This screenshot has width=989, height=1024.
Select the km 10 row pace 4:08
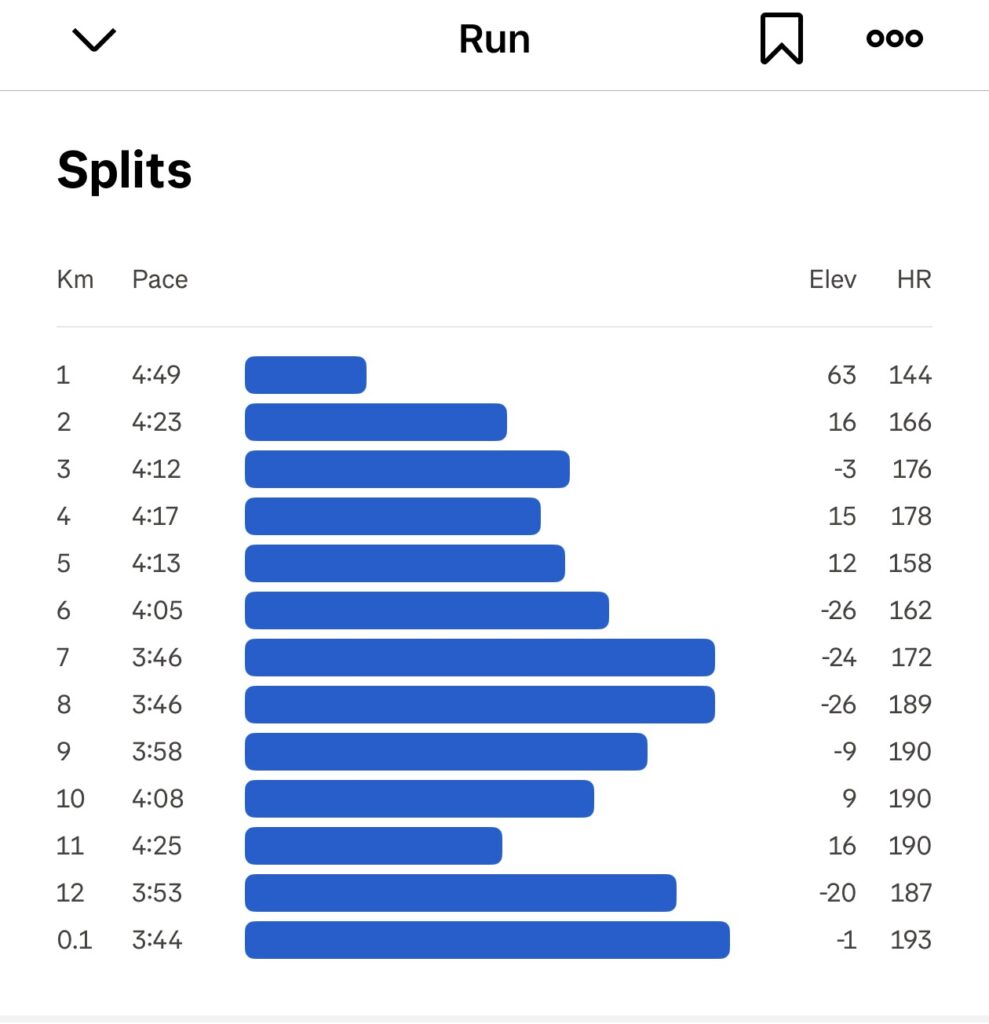click(157, 799)
